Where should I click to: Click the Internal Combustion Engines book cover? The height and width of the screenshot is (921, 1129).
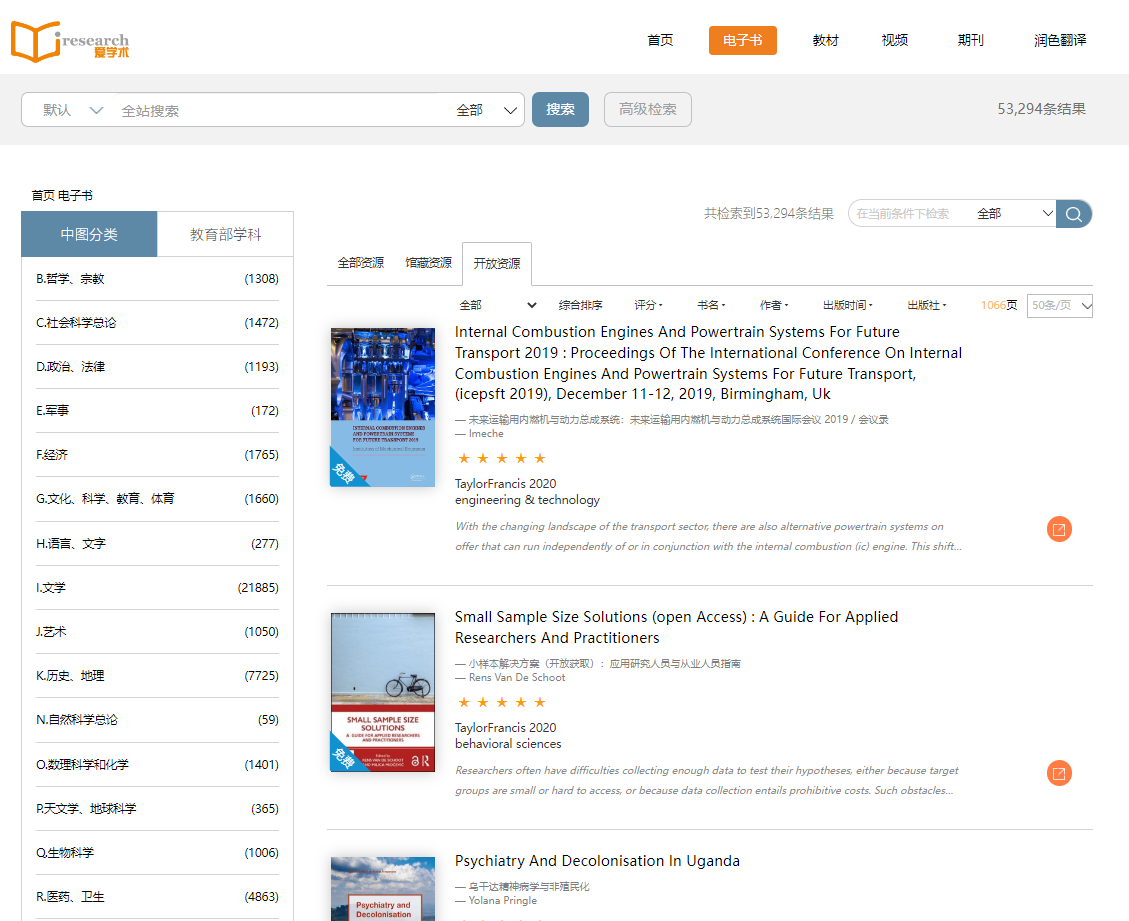pos(383,408)
